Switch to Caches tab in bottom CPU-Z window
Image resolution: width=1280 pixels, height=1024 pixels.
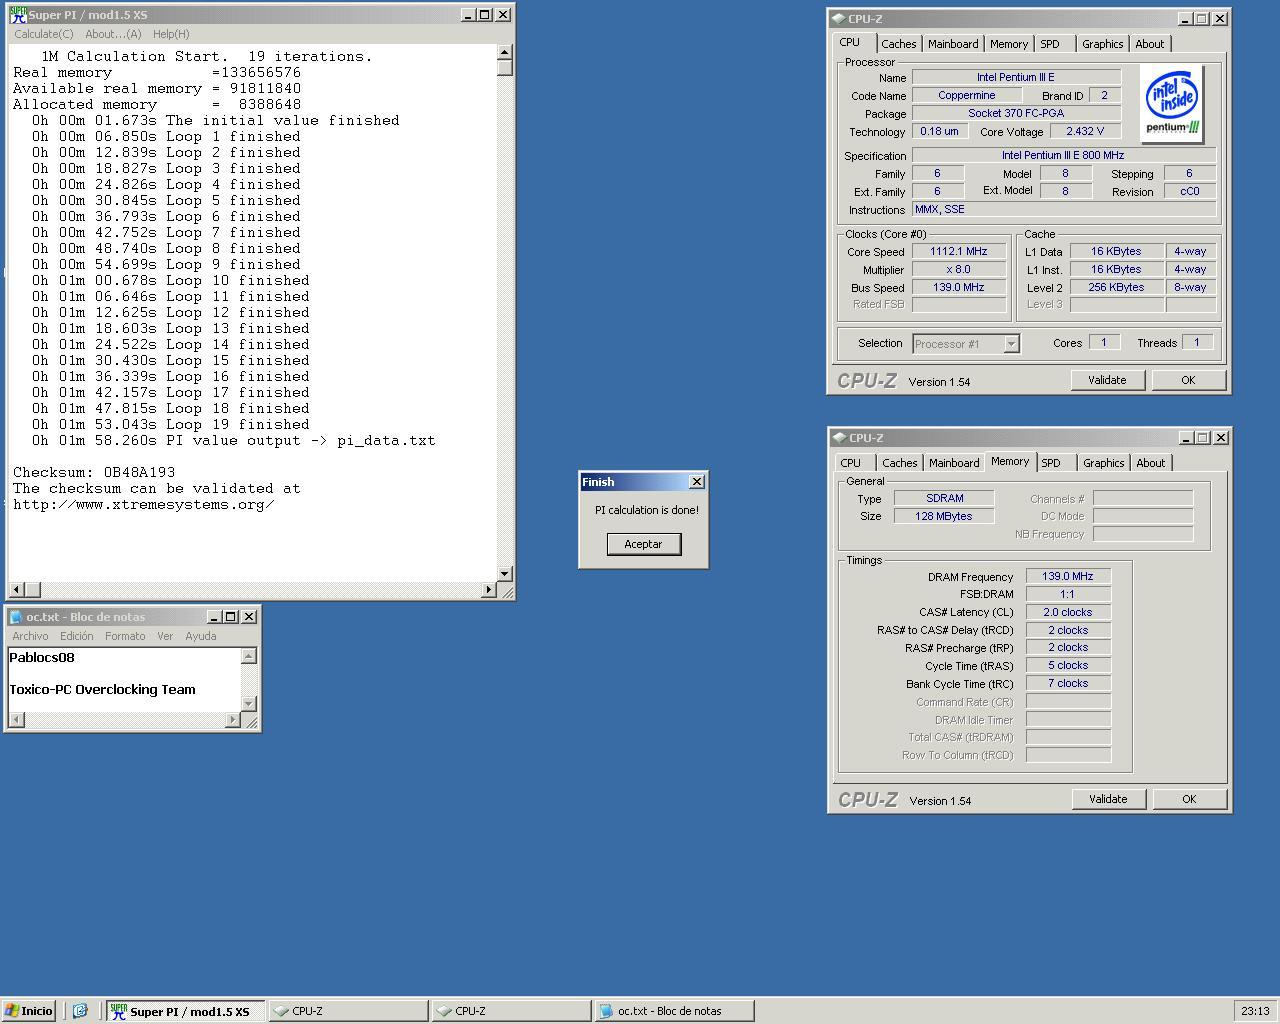pyautogui.click(x=899, y=463)
